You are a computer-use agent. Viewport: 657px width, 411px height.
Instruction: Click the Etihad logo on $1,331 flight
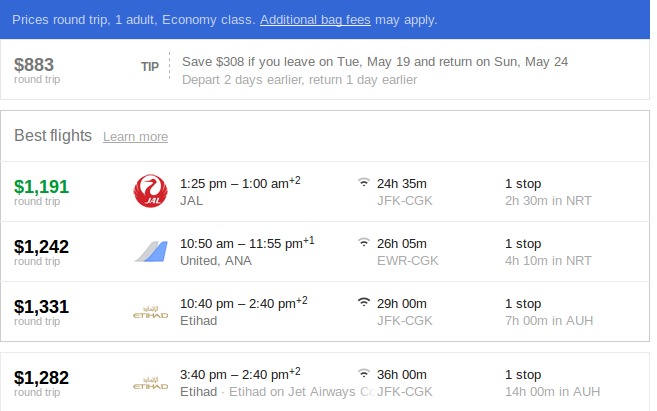149,312
